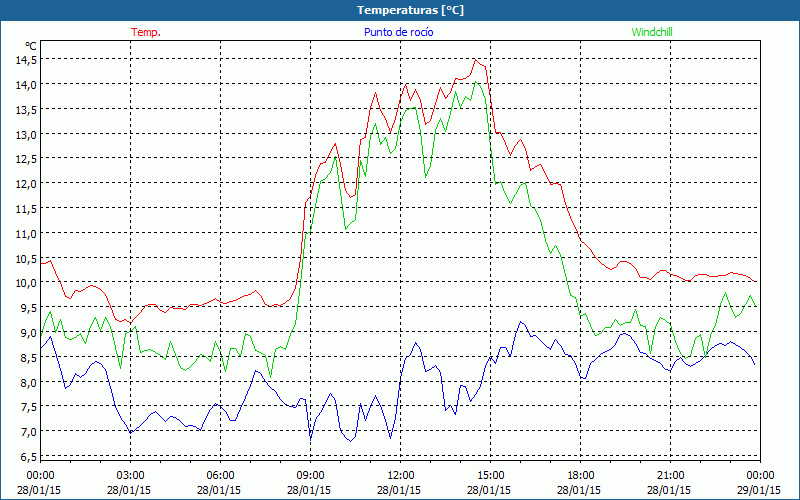Click the °C unit label on axis
The image size is (800, 500).
(31, 46)
